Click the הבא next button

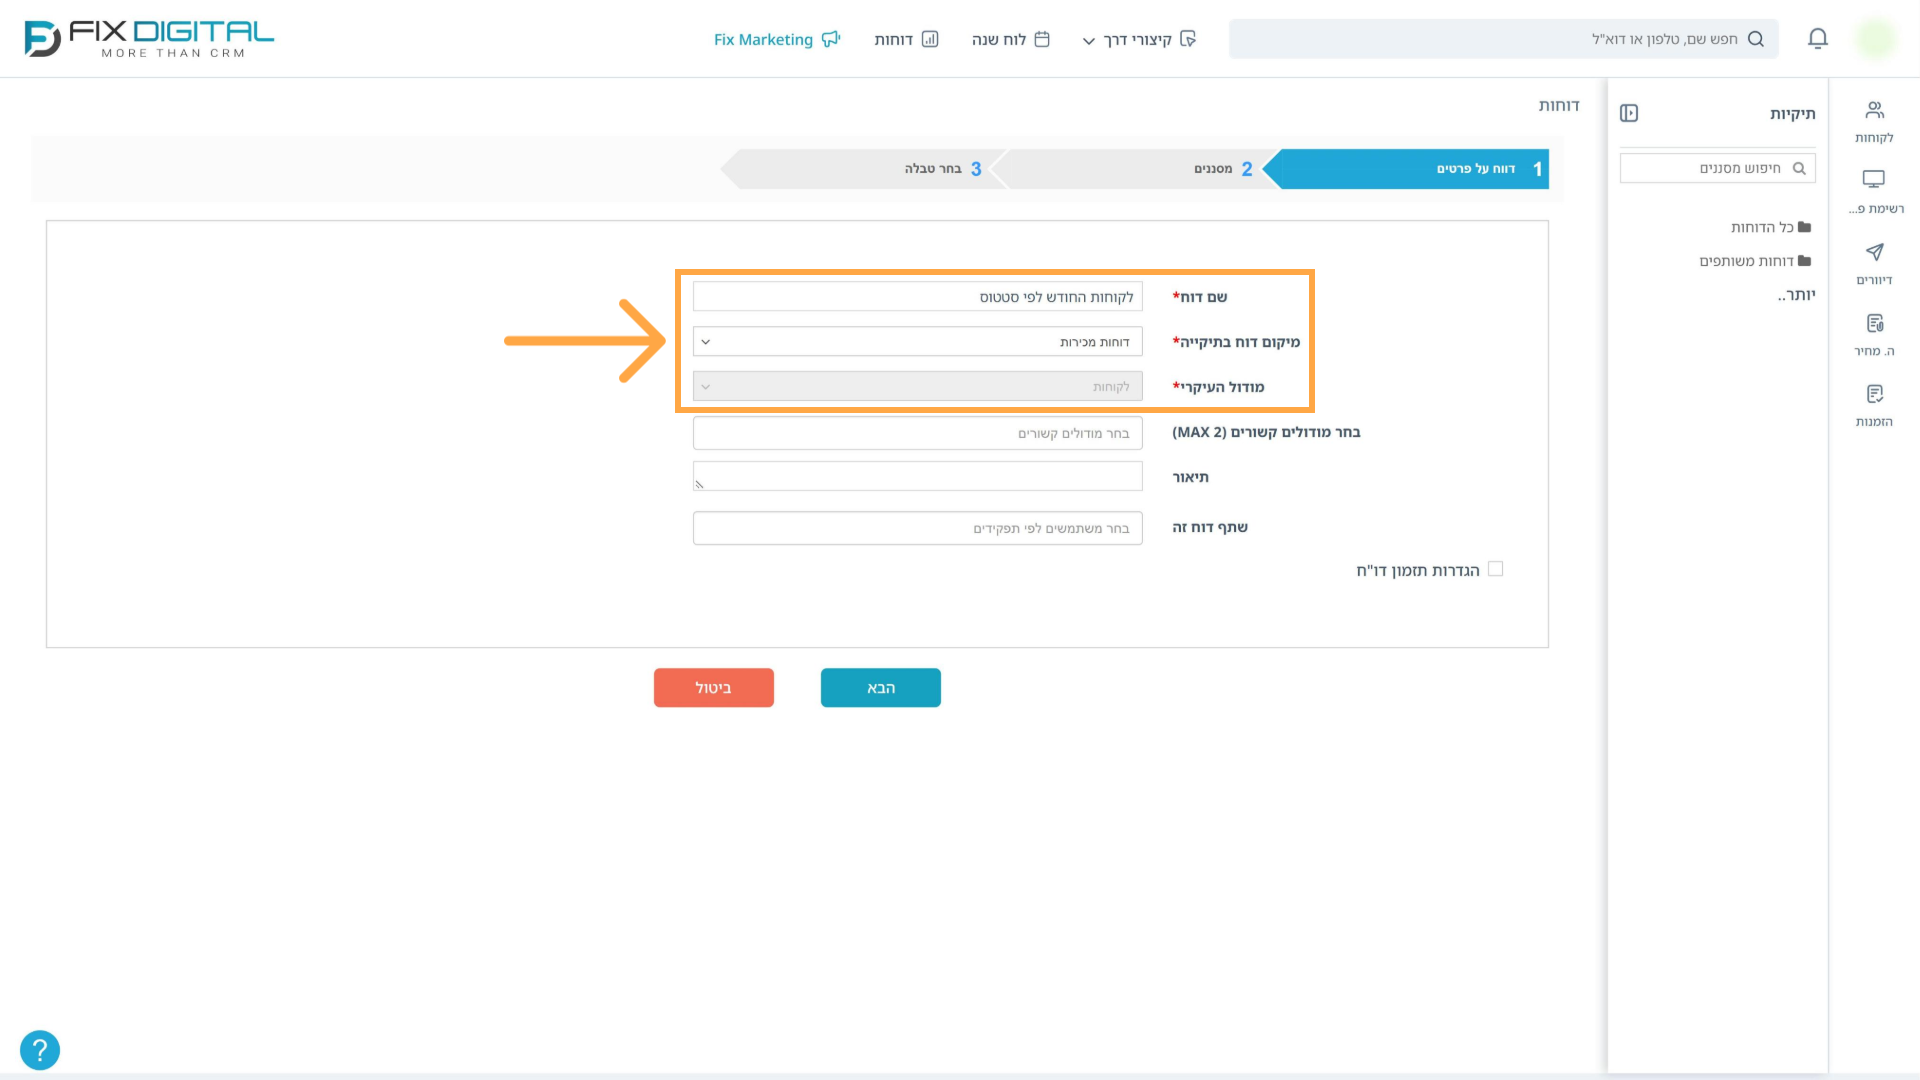point(881,688)
